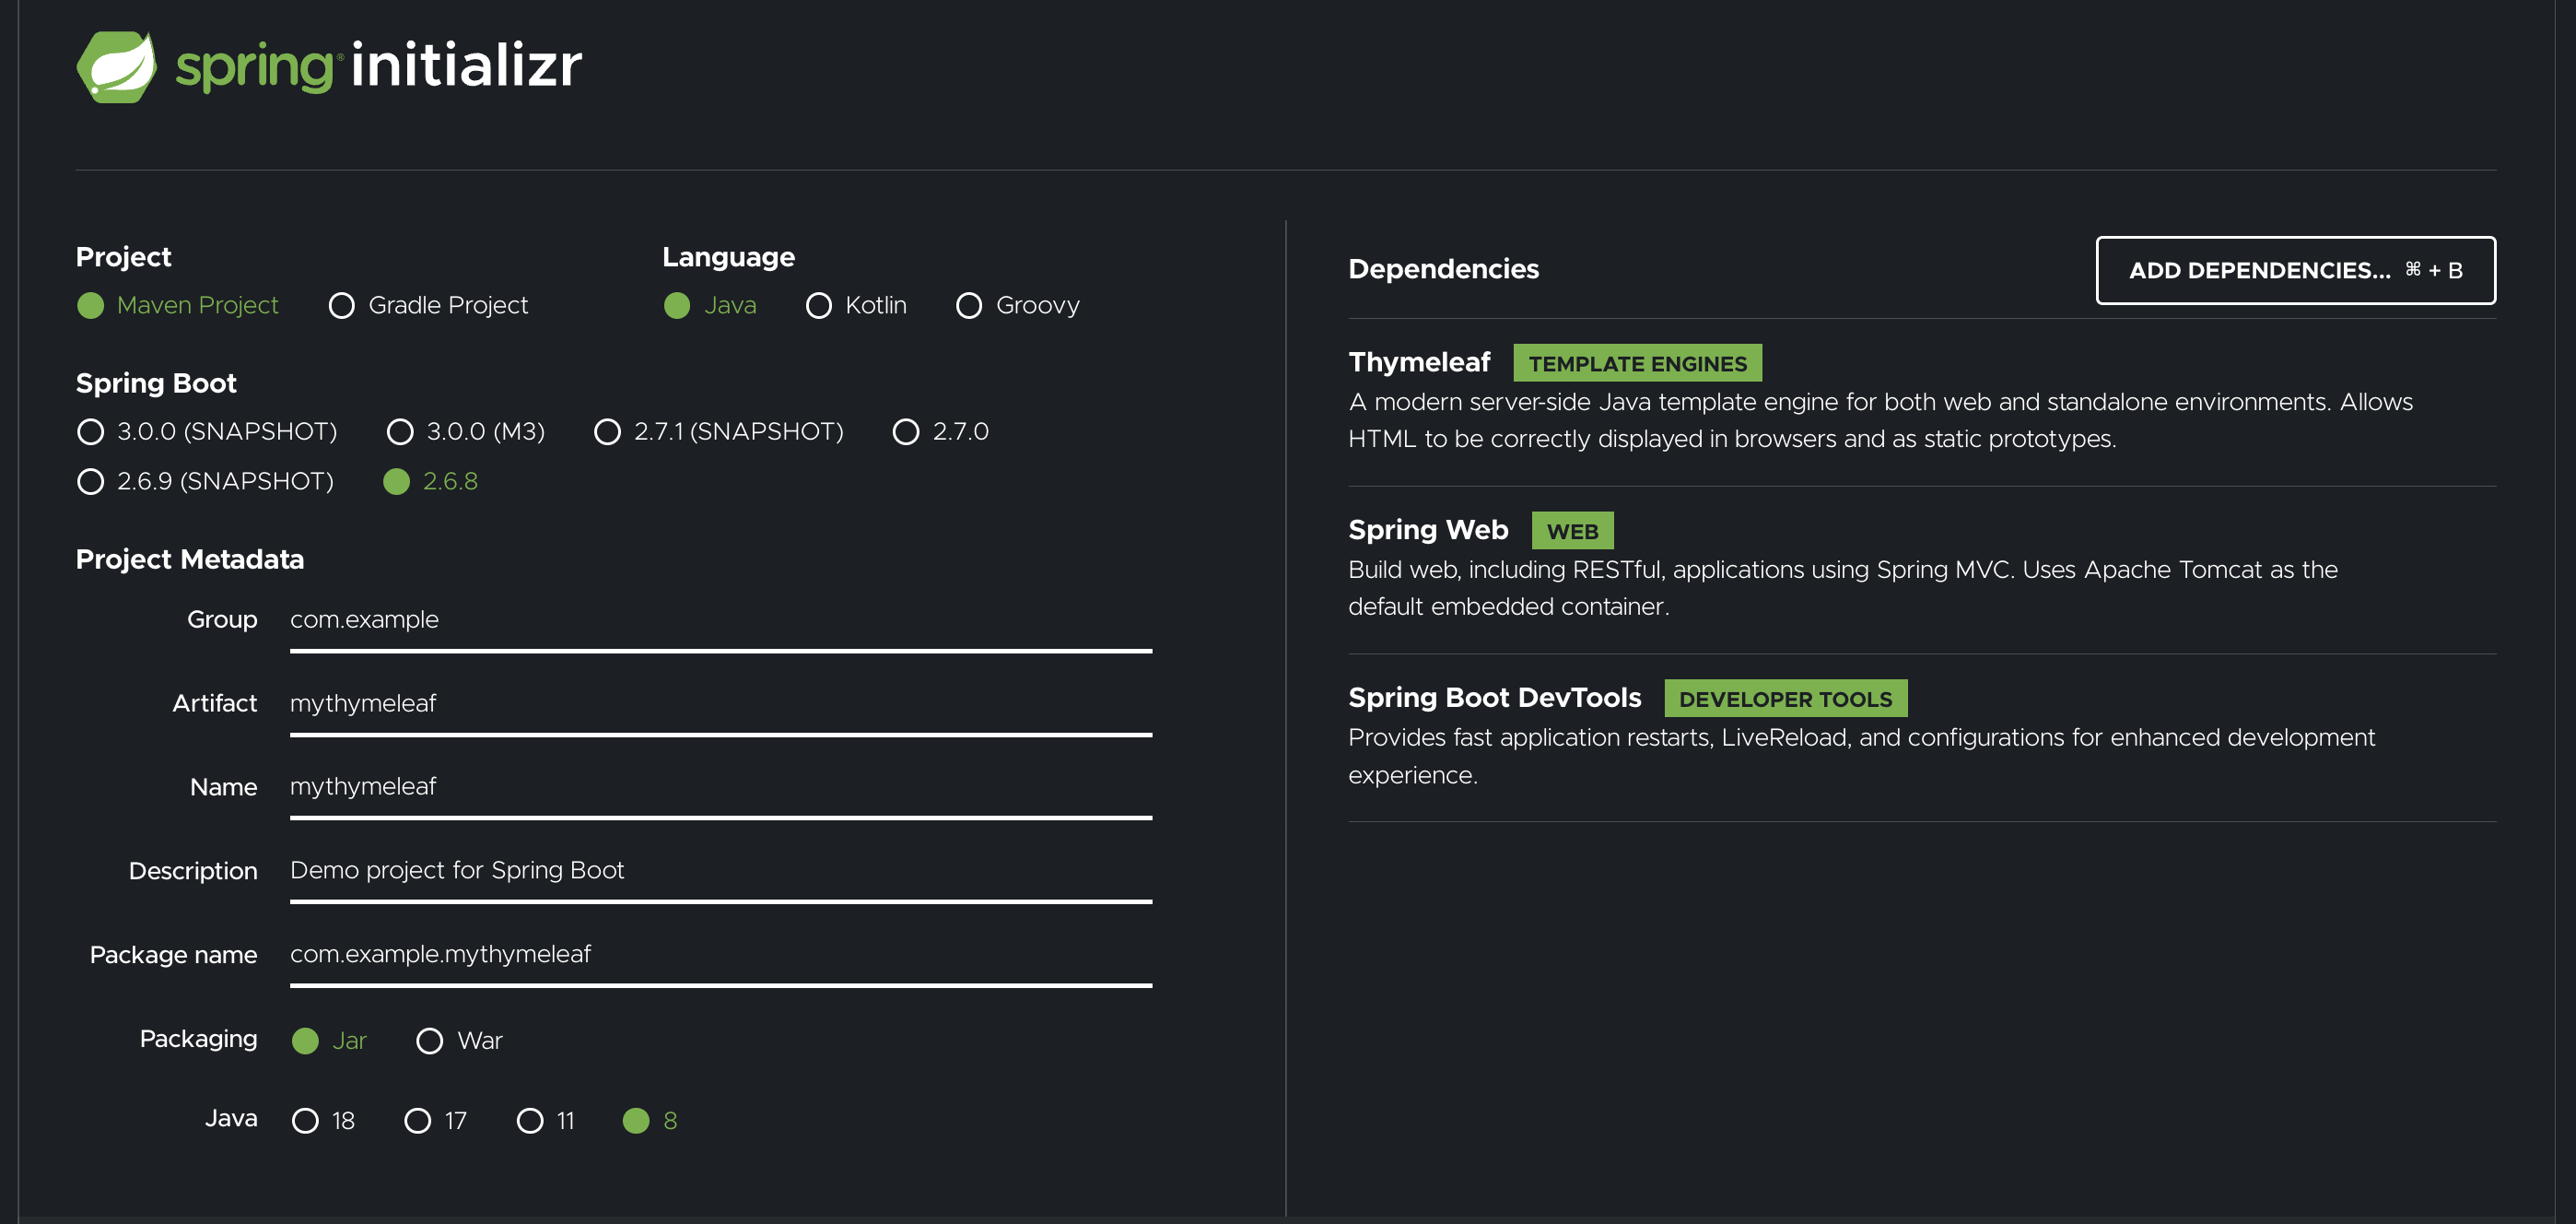Choose Kotlin as the language
The width and height of the screenshot is (2576, 1224).
coord(819,306)
